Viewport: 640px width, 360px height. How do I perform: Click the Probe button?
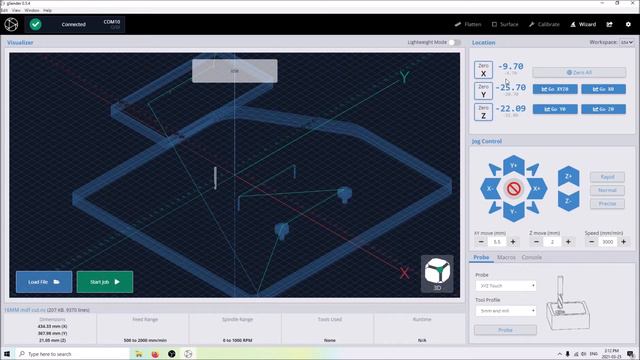click(x=505, y=330)
